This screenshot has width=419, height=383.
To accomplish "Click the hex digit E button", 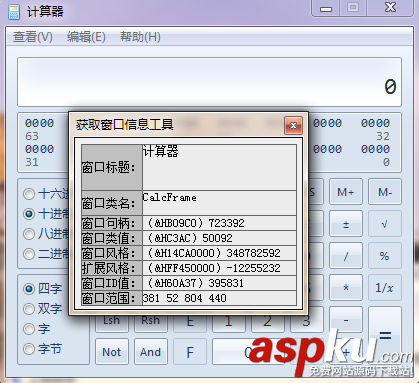I will pos(190,323).
